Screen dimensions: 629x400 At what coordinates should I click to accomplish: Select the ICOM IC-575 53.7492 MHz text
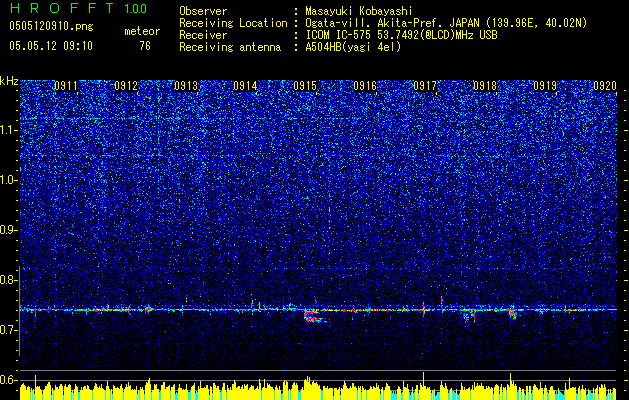click(402, 35)
